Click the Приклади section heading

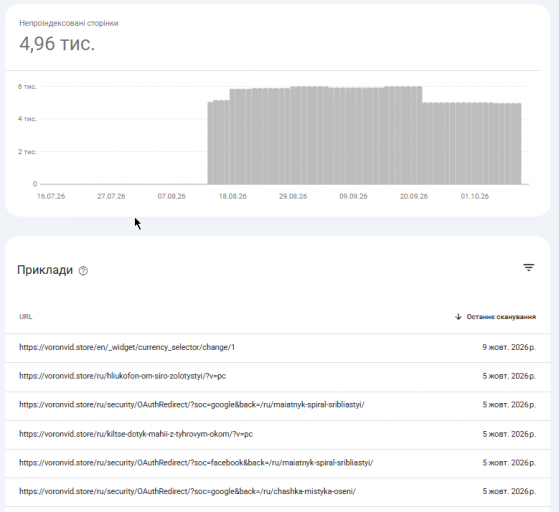tap(45, 270)
